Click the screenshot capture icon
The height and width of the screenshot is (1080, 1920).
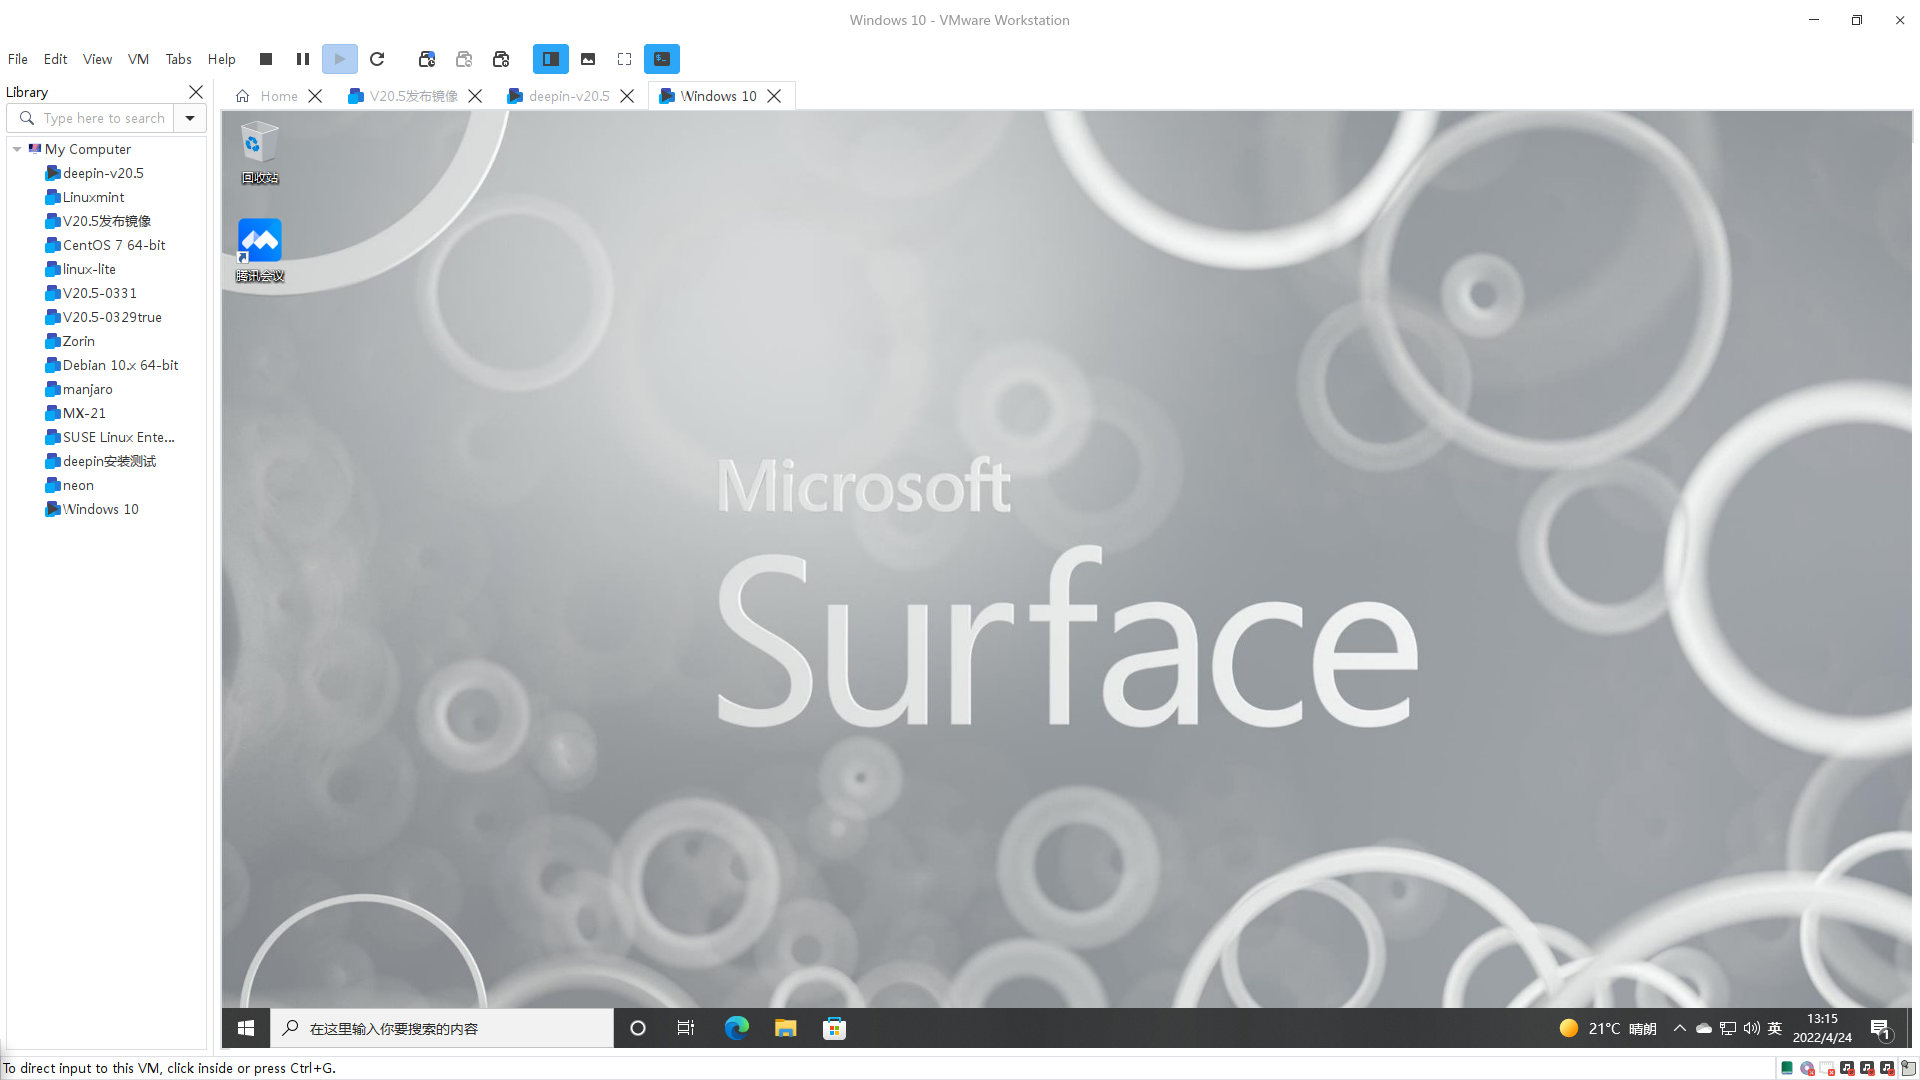tap(588, 59)
